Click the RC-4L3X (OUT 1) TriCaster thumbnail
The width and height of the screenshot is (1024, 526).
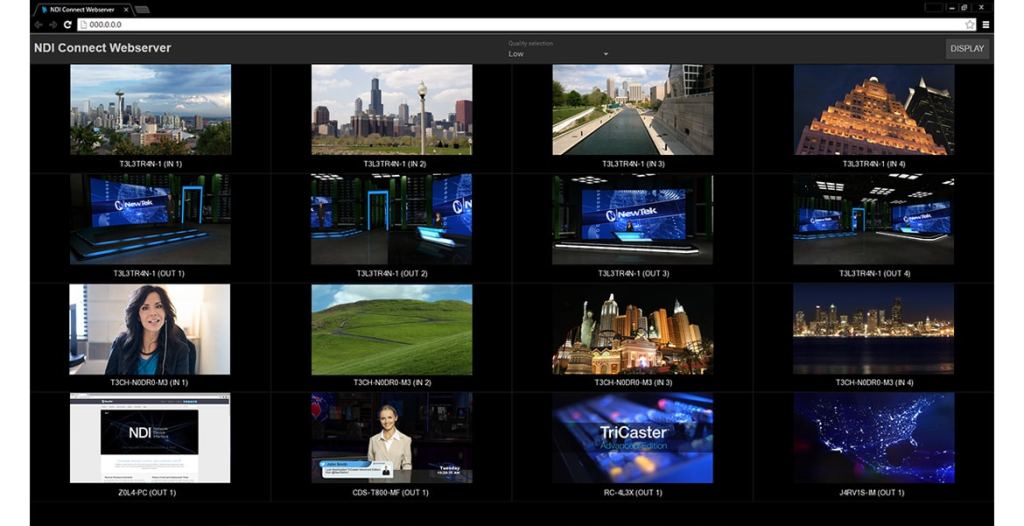click(632, 438)
